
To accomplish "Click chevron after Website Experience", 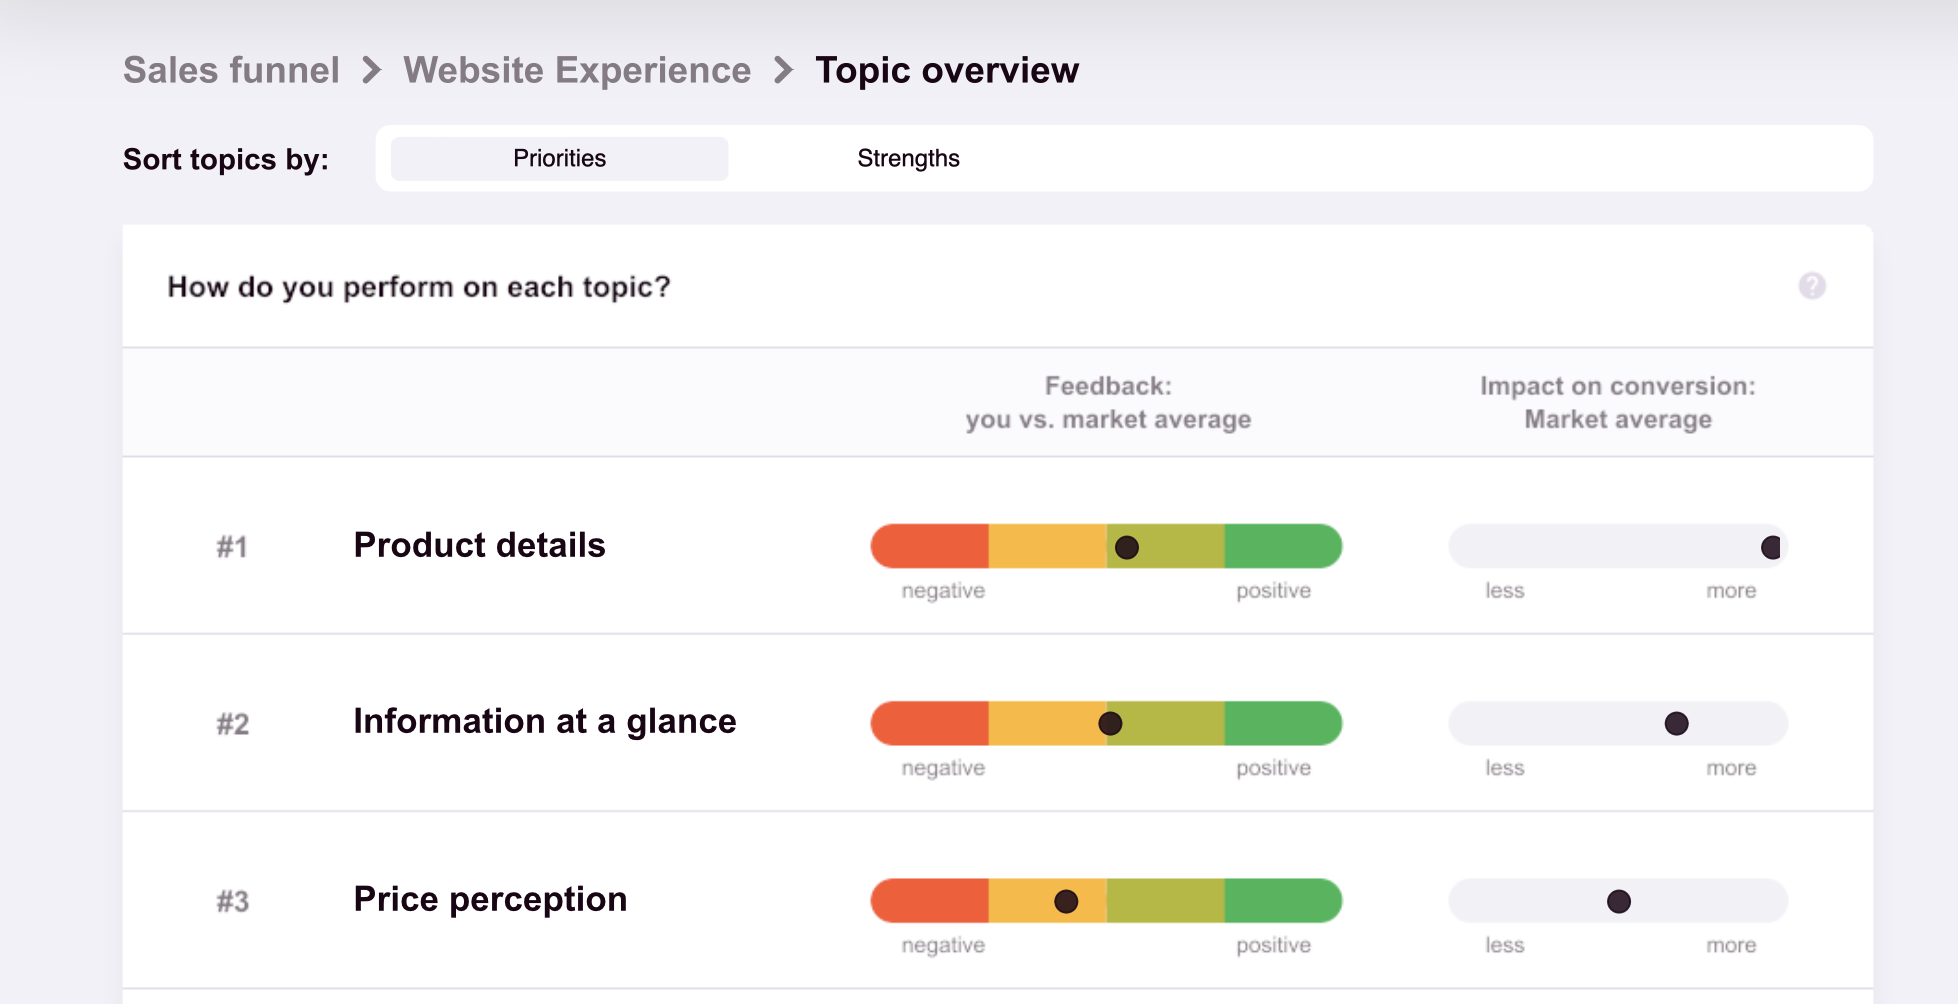I will pos(784,71).
